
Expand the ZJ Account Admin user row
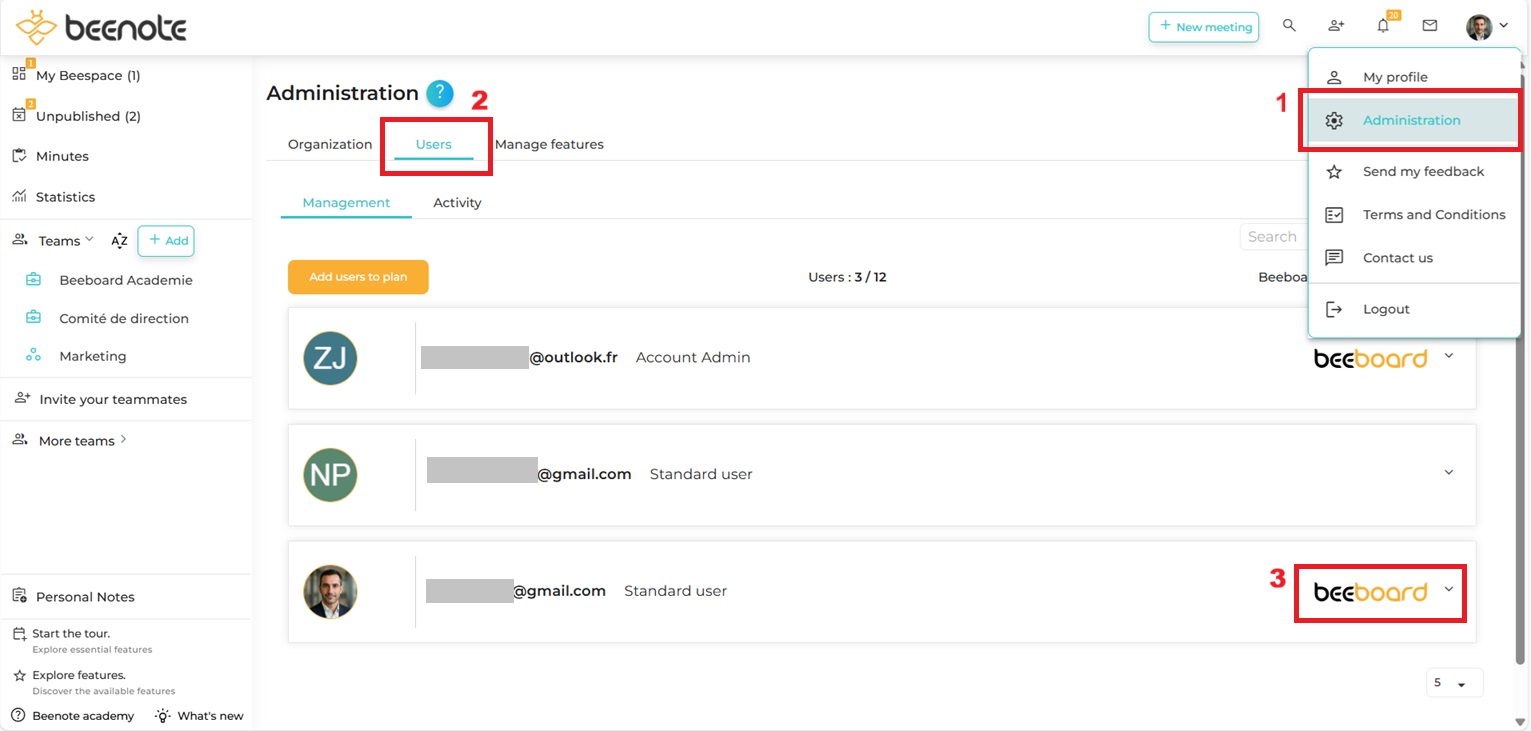coord(1449,357)
